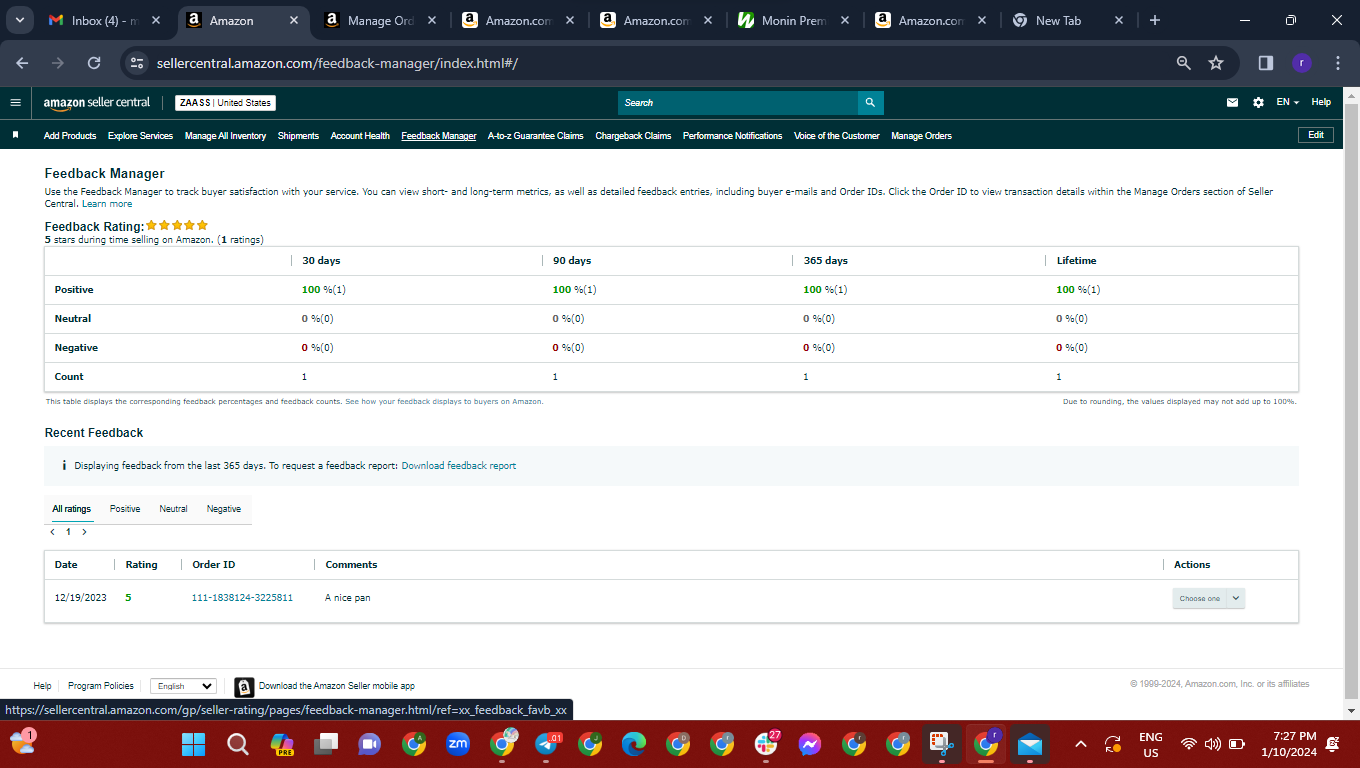Open the Mail app from the taskbar
1360x768 pixels.
[1029, 744]
